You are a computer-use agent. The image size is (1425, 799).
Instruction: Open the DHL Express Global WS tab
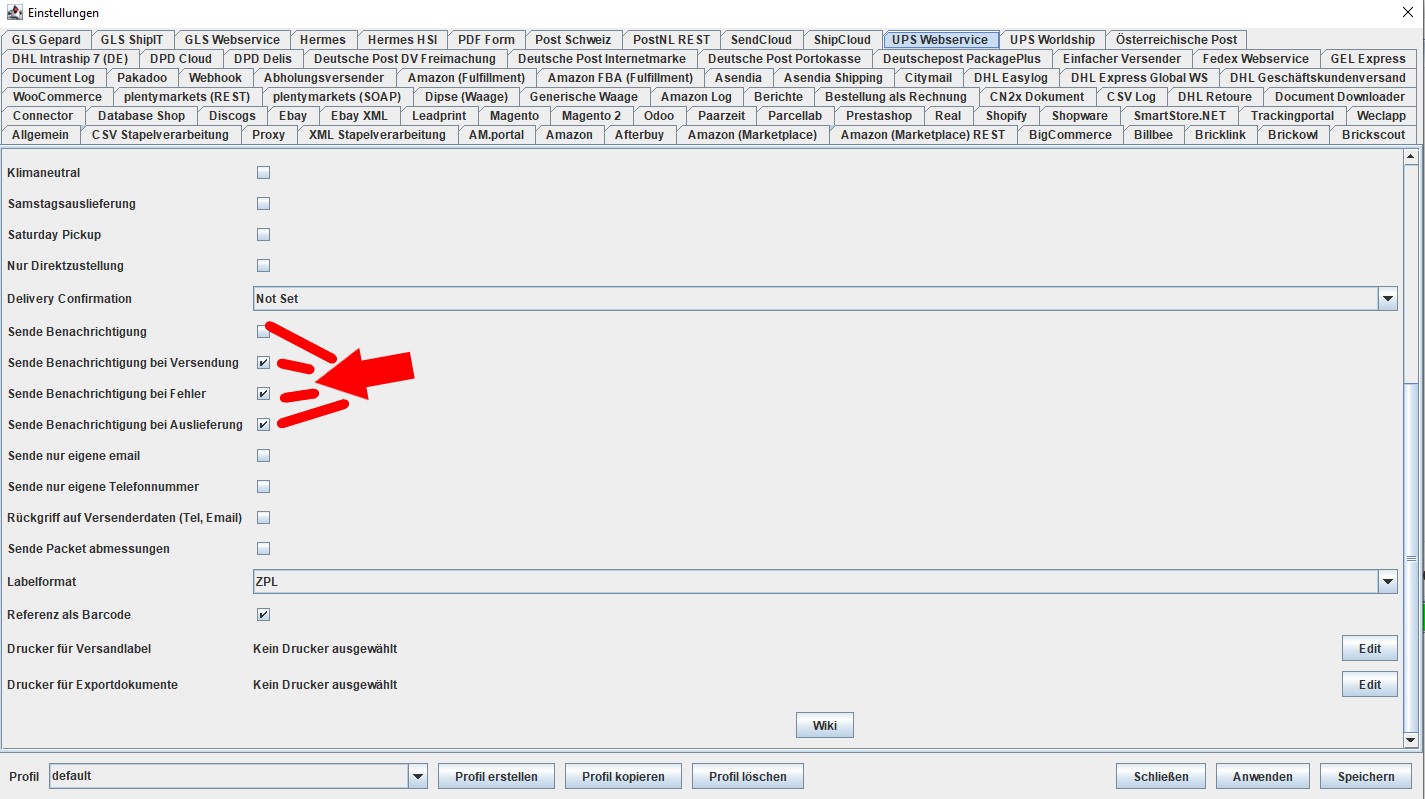[x=1139, y=78]
